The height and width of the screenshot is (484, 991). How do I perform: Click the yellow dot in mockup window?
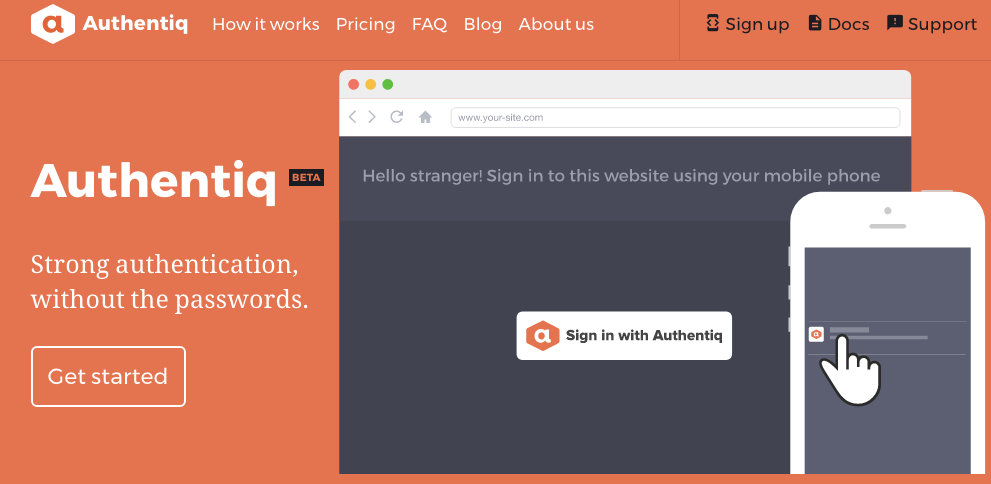(370, 85)
